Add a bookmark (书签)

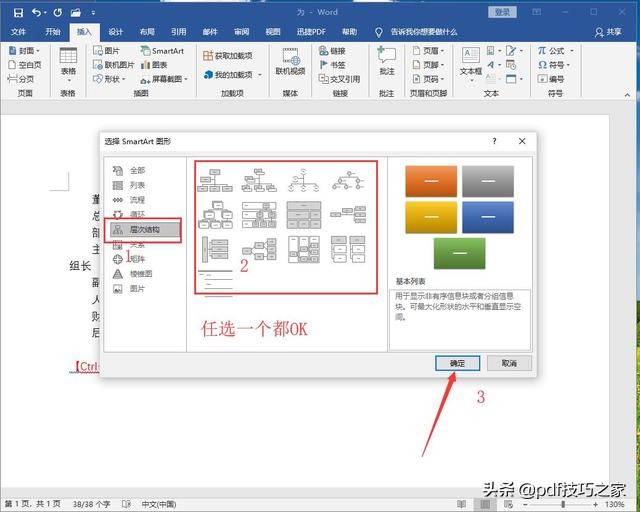[x=332, y=65]
